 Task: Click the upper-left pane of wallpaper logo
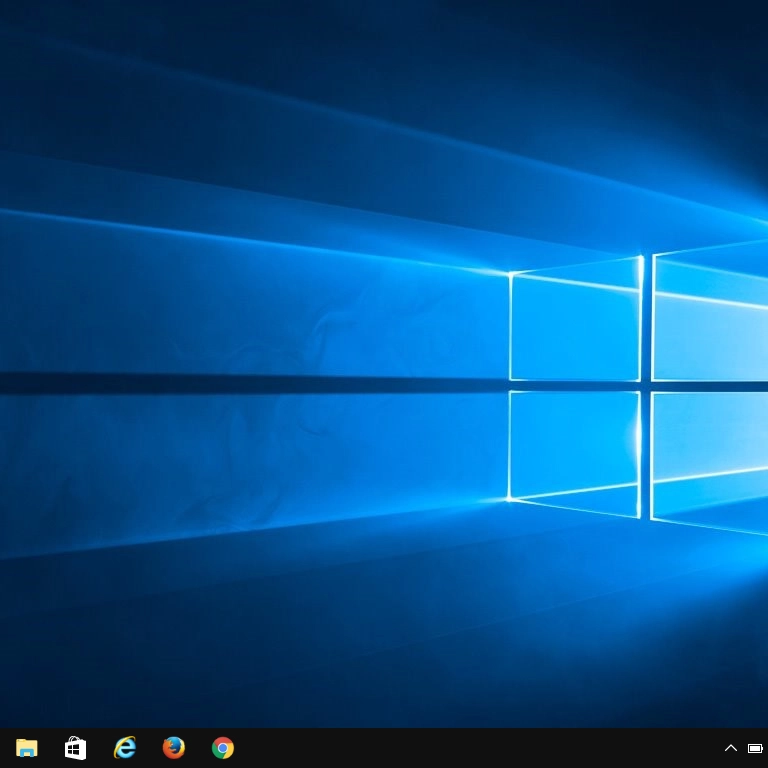pos(574,325)
